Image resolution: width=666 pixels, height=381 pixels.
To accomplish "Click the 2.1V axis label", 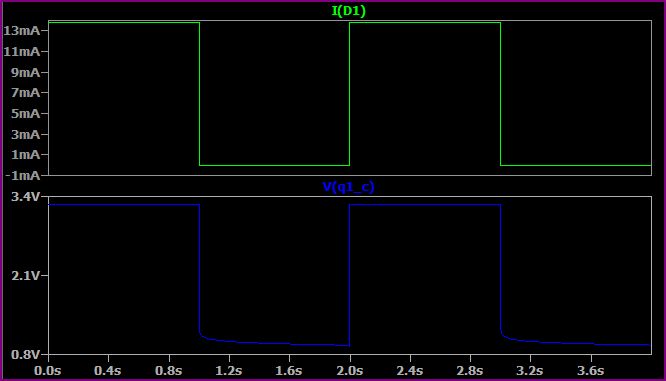I will [25, 276].
